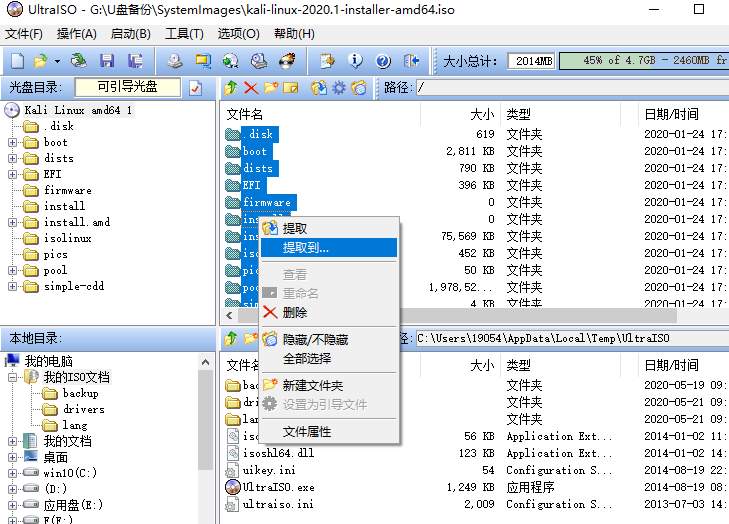Screen dimensions: 729x524
Task: Click the horizontal scrollbar left arrow
Action: pyautogui.click(x=229, y=315)
